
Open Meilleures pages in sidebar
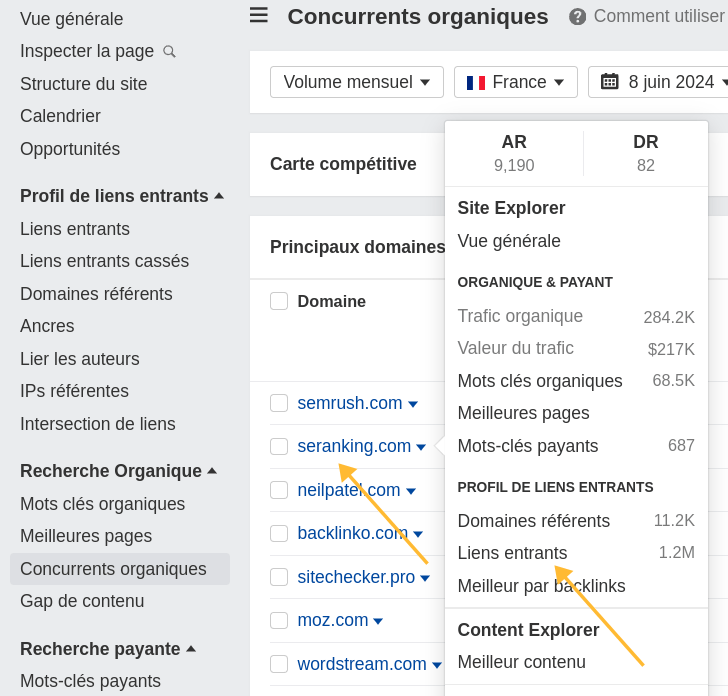86,536
